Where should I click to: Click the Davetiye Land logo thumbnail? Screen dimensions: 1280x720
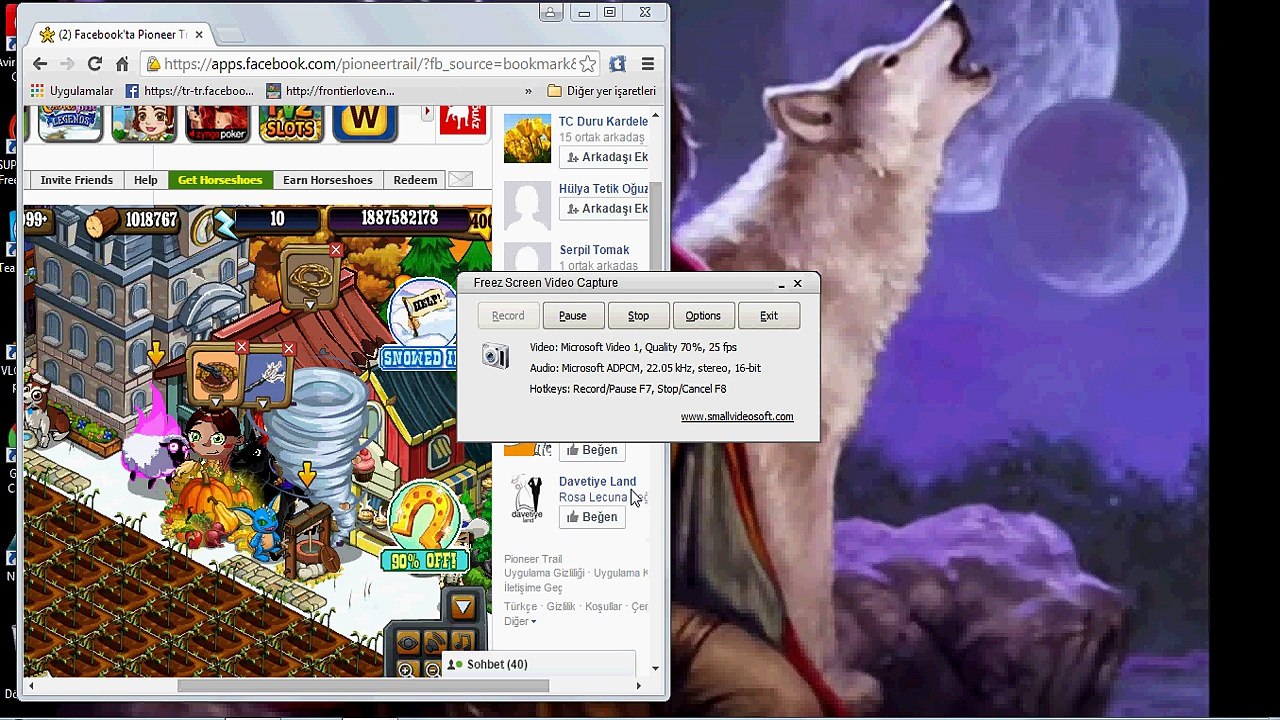(527, 499)
